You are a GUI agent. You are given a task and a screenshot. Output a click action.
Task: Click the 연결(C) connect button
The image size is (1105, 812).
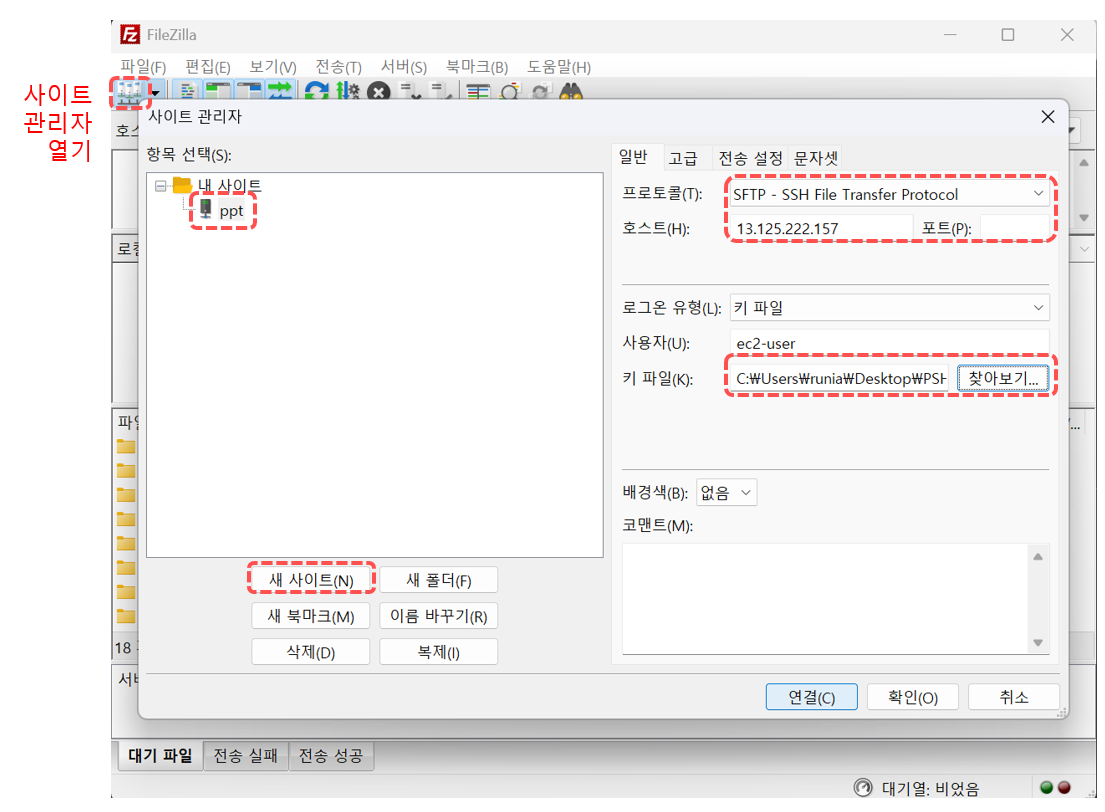pyautogui.click(x=811, y=696)
